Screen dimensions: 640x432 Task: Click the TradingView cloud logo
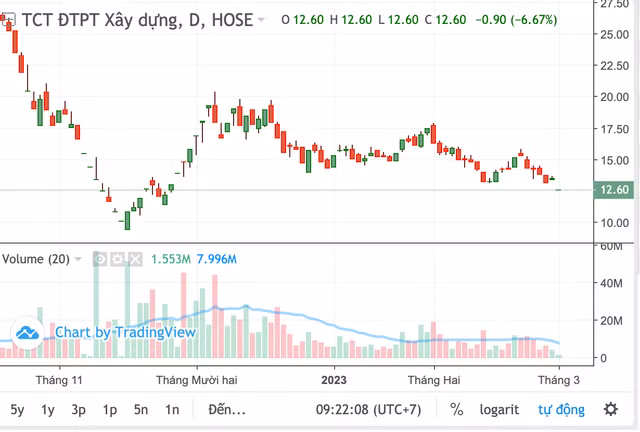pyautogui.click(x=27, y=332)
